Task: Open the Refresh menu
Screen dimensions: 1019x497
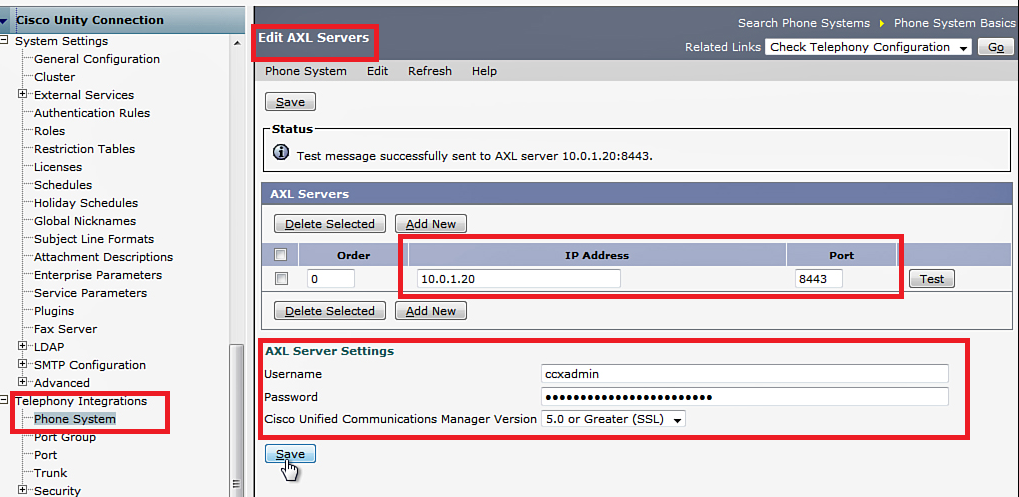Action: [430, 71]
